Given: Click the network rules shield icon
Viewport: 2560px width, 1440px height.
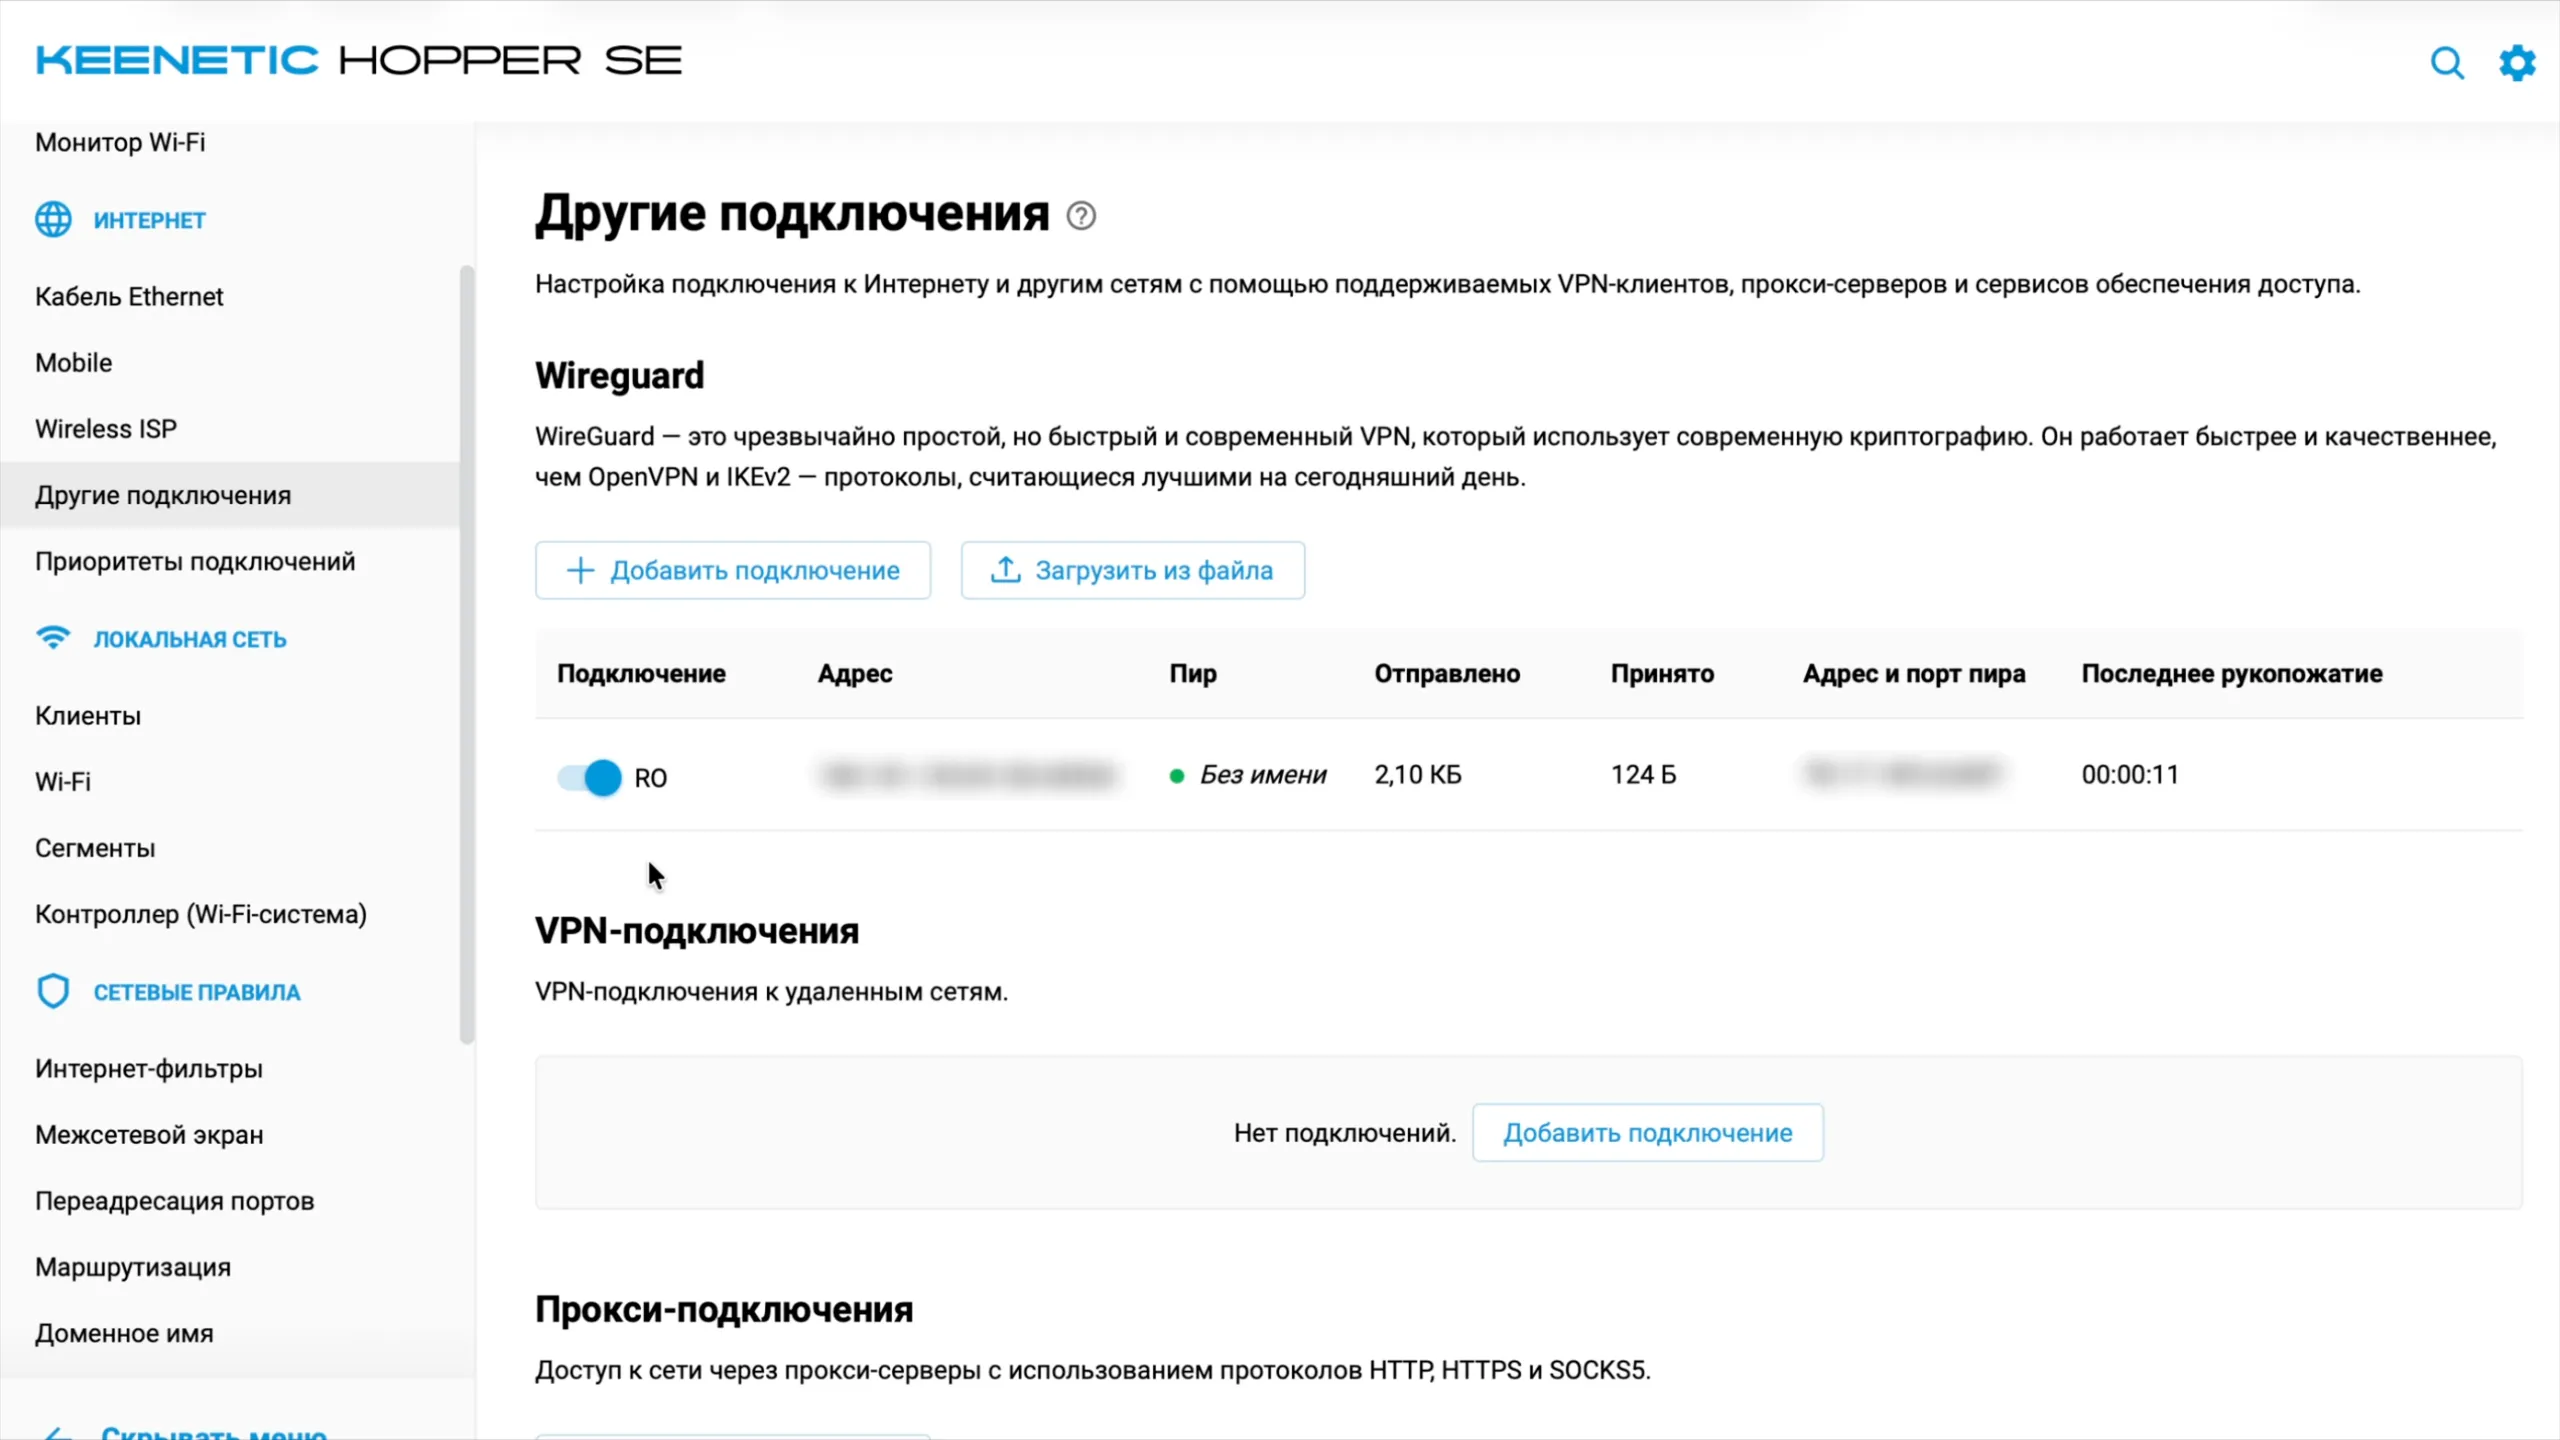Looking at the screenshot, I should click(x=53, y=991).
